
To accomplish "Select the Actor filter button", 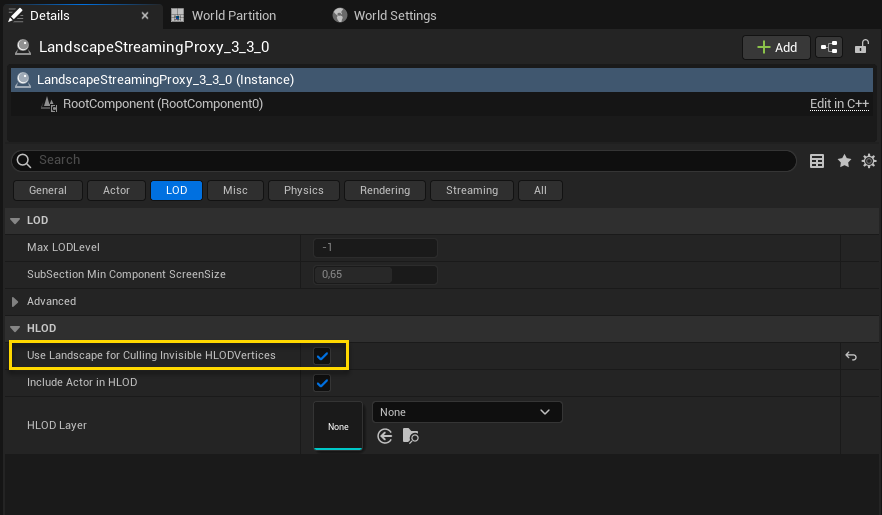I will pyautogui.click(x=116, y=191).
